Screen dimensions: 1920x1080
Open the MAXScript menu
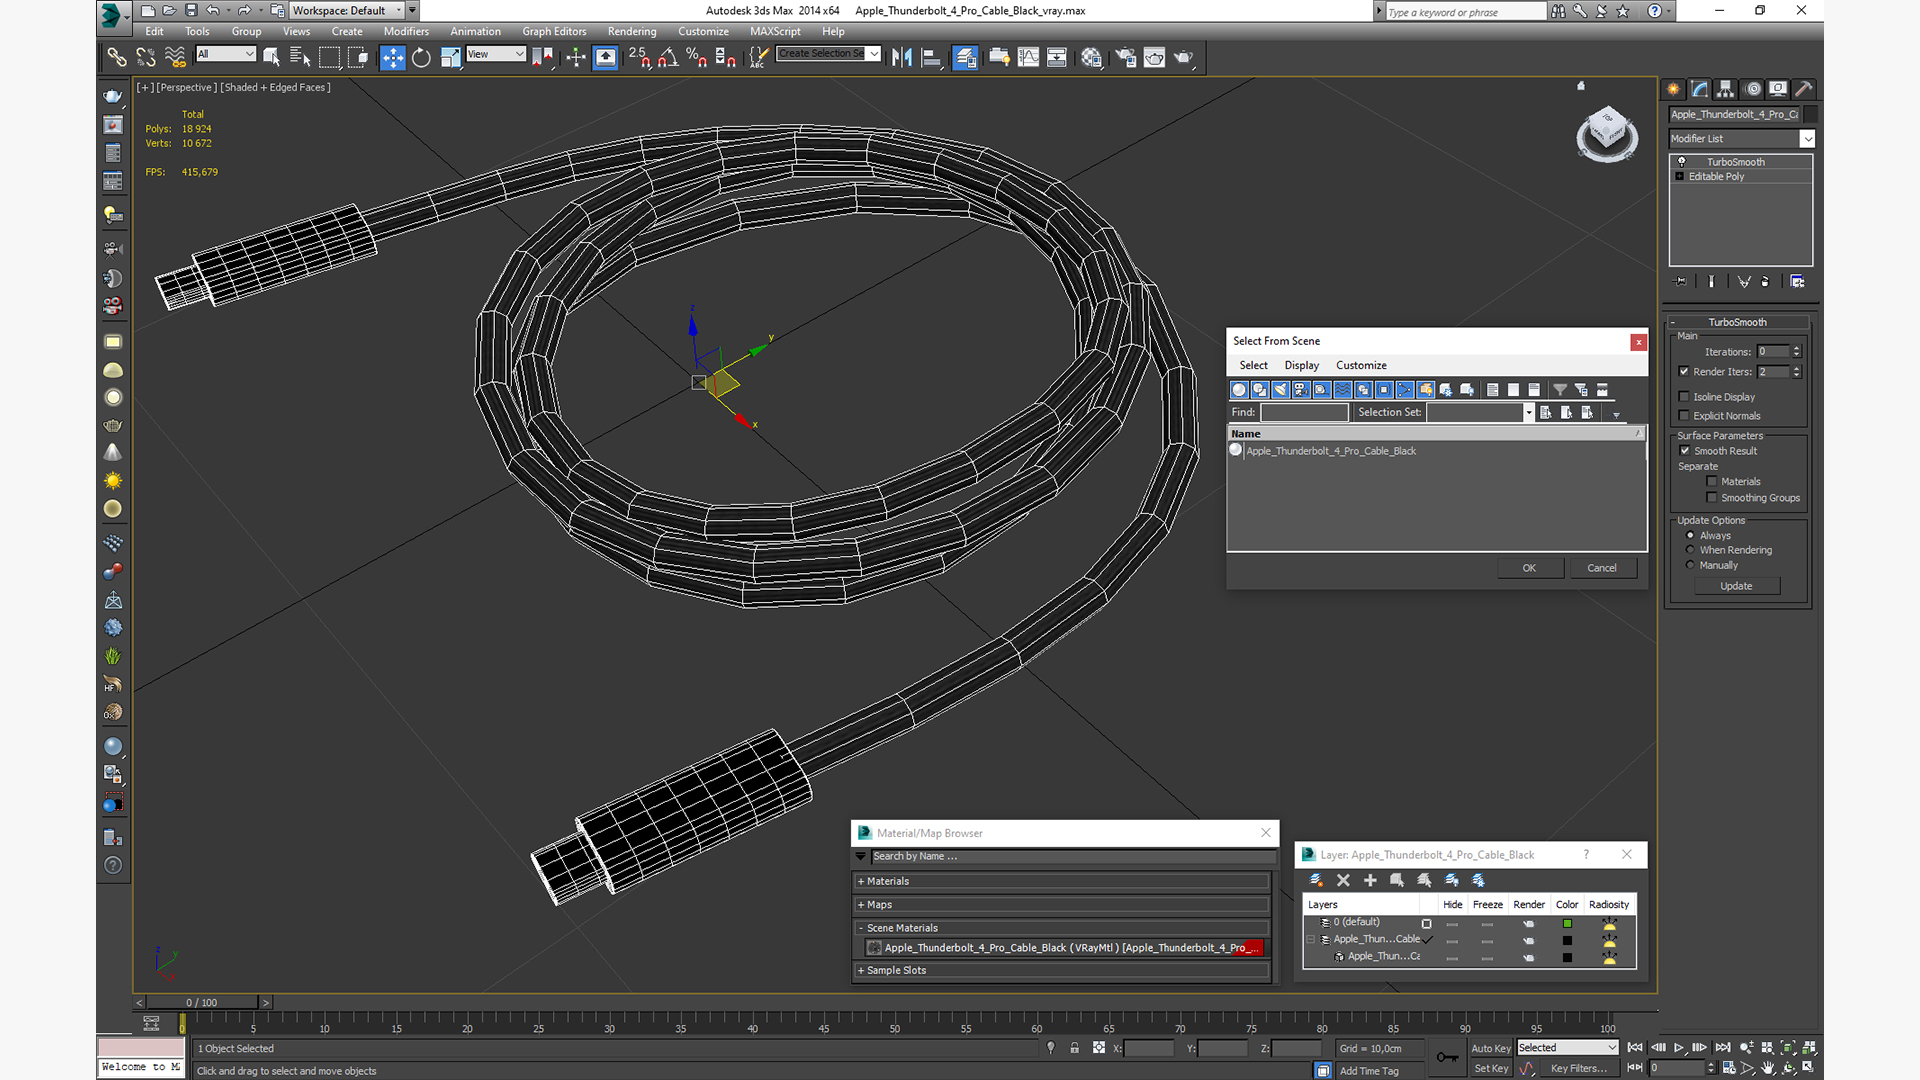[775, 31]
